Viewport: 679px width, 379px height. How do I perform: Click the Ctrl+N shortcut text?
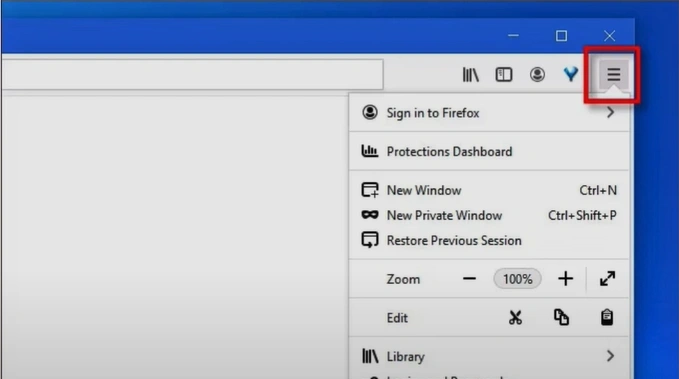click(x=598, y=190)
